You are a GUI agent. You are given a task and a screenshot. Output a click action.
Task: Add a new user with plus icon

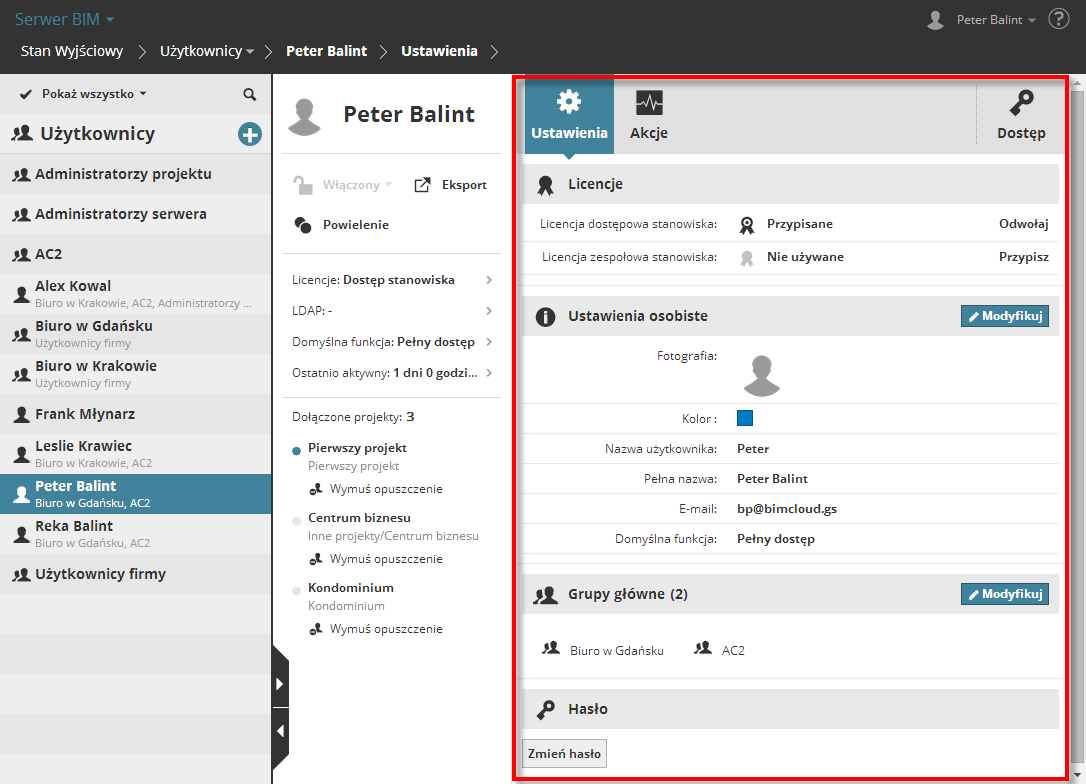(249, 134)
